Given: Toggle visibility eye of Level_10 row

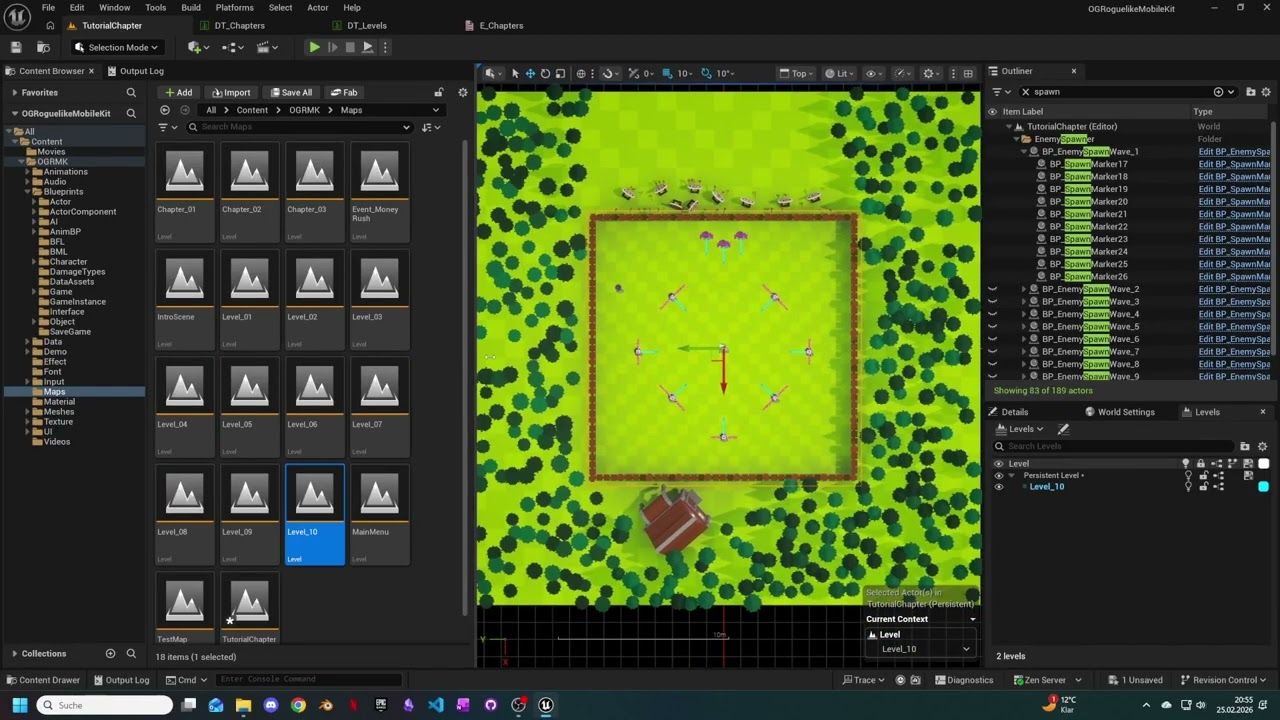Looking at the screenshot, I should (998, 486).
